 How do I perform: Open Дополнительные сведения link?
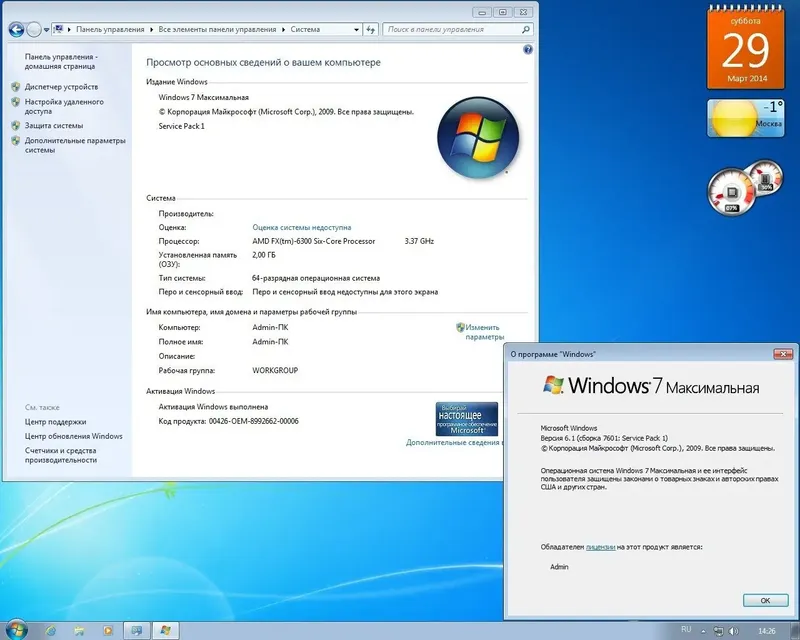(x=454, y=442)
